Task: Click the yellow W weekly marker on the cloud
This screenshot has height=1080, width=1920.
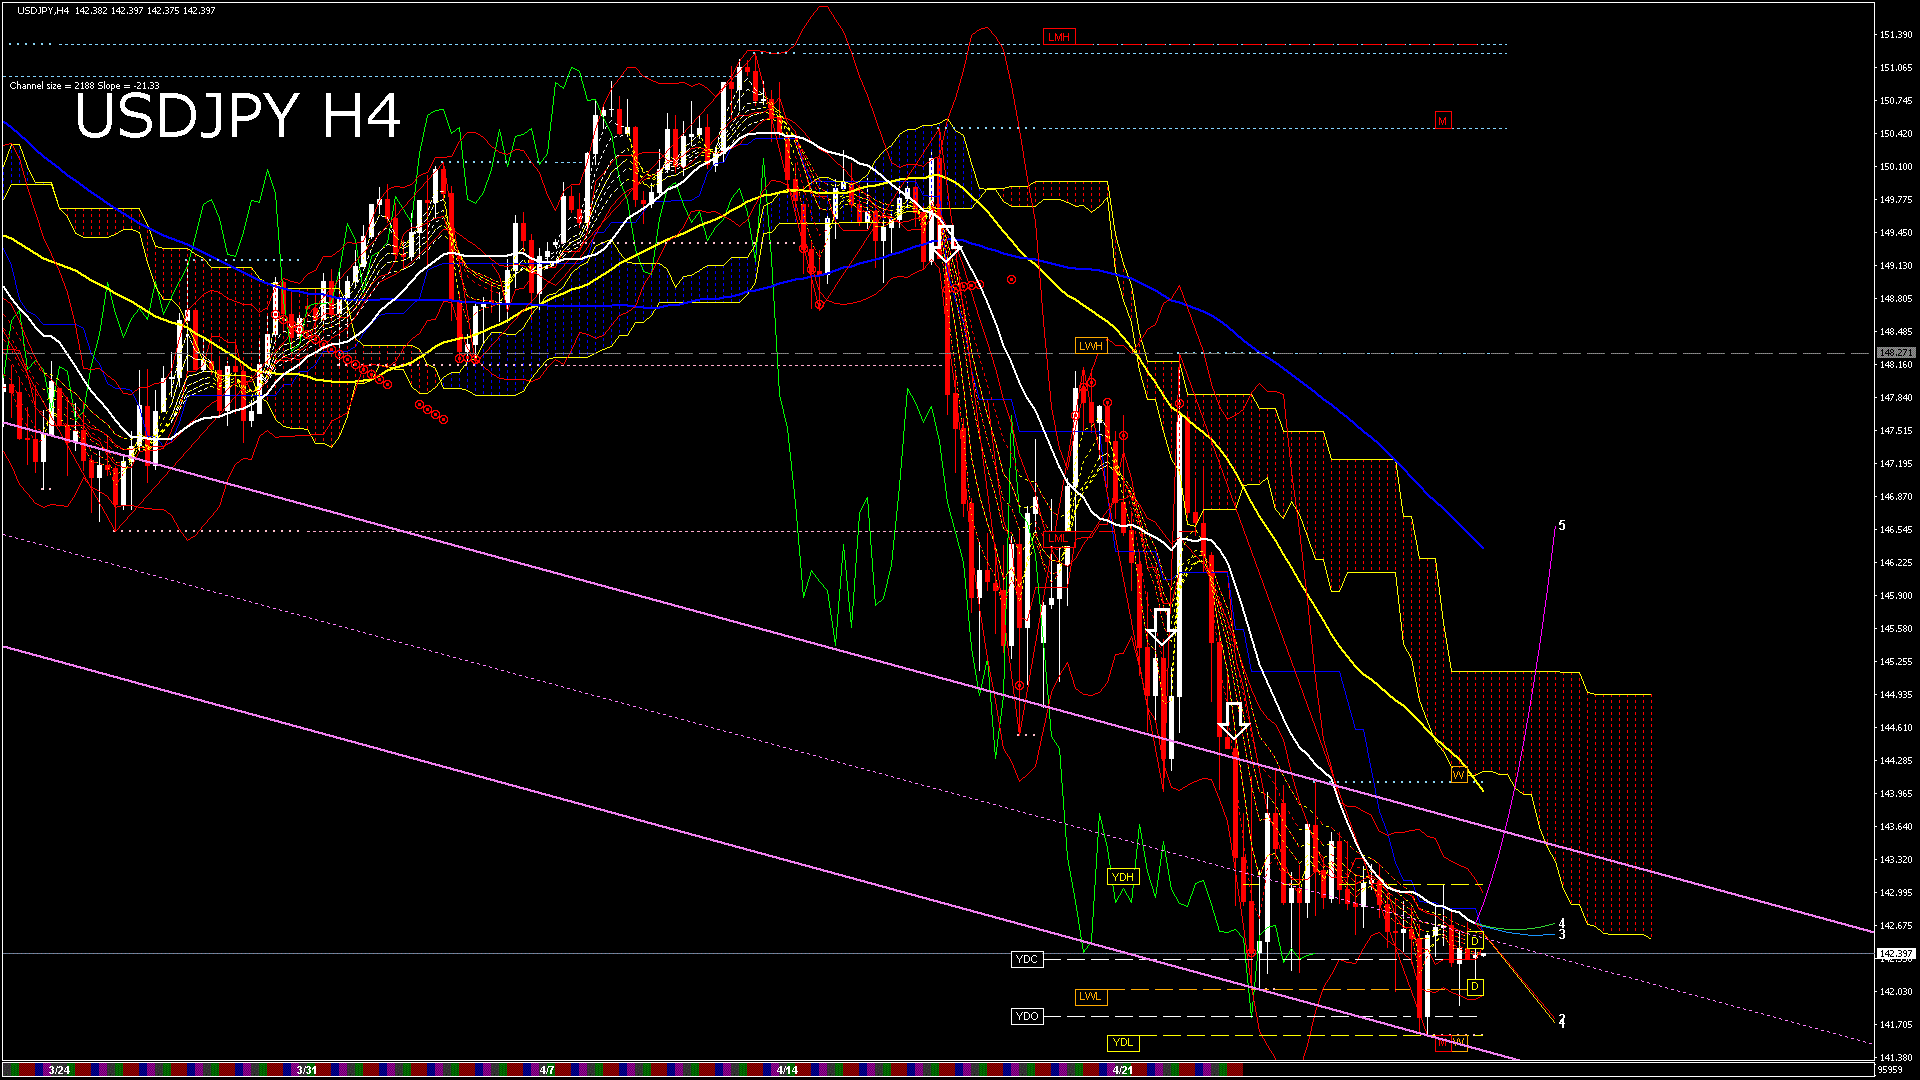Action: click(1458, 775)
